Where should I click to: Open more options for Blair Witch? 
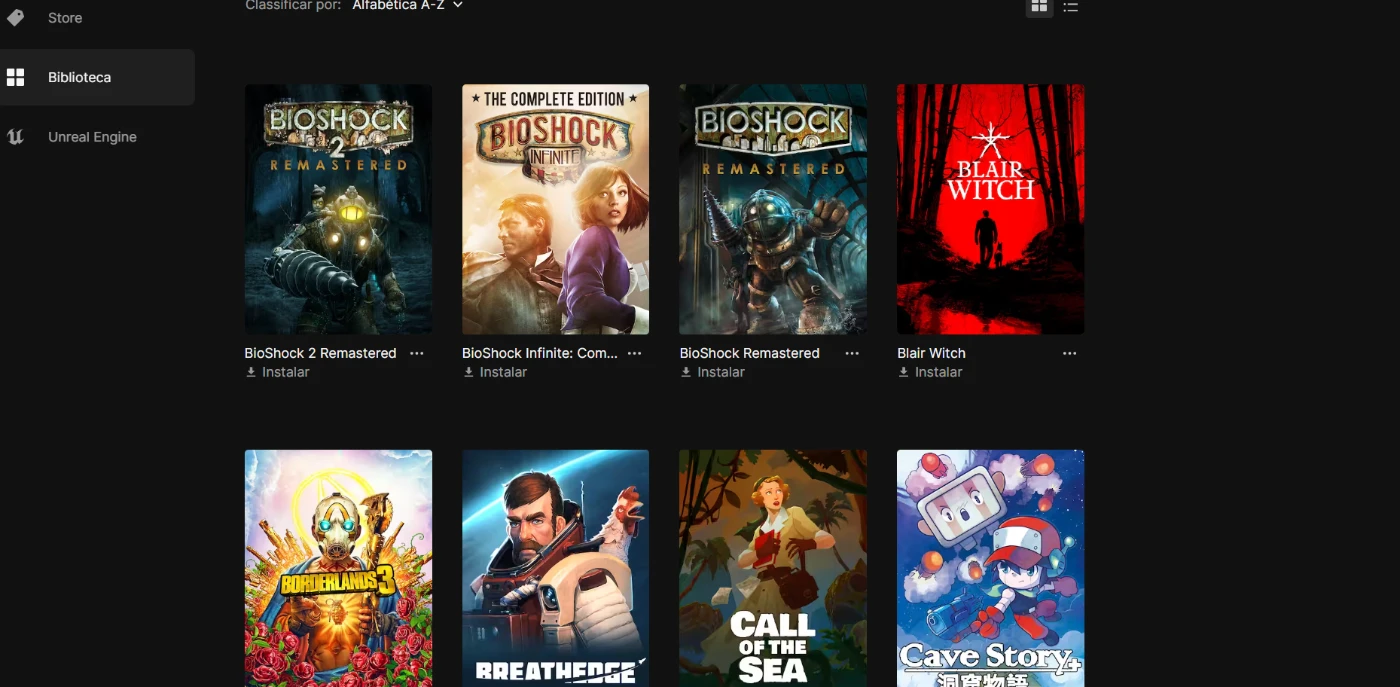click(x=1070, y=353)
